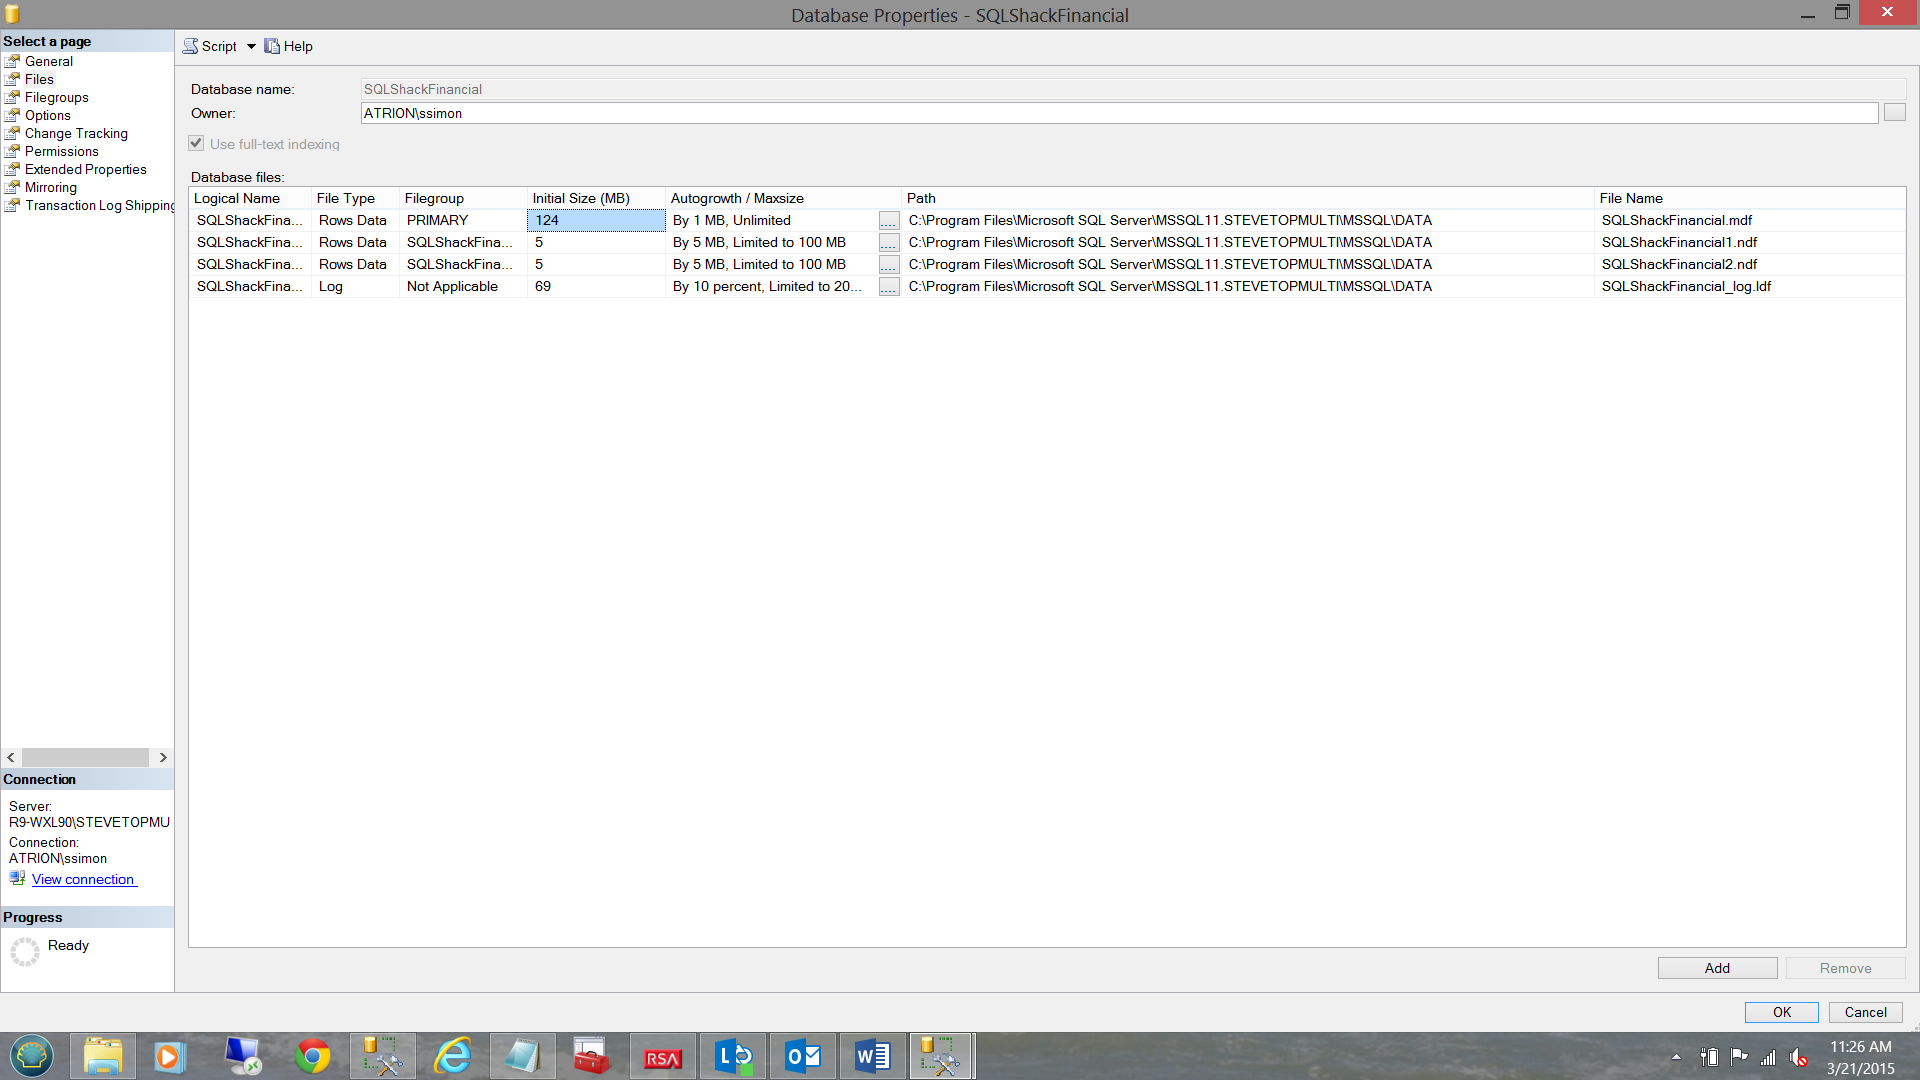Click the Owner input field
The width and height of the screenshot is (1920, 1080).
(1118, 113)
